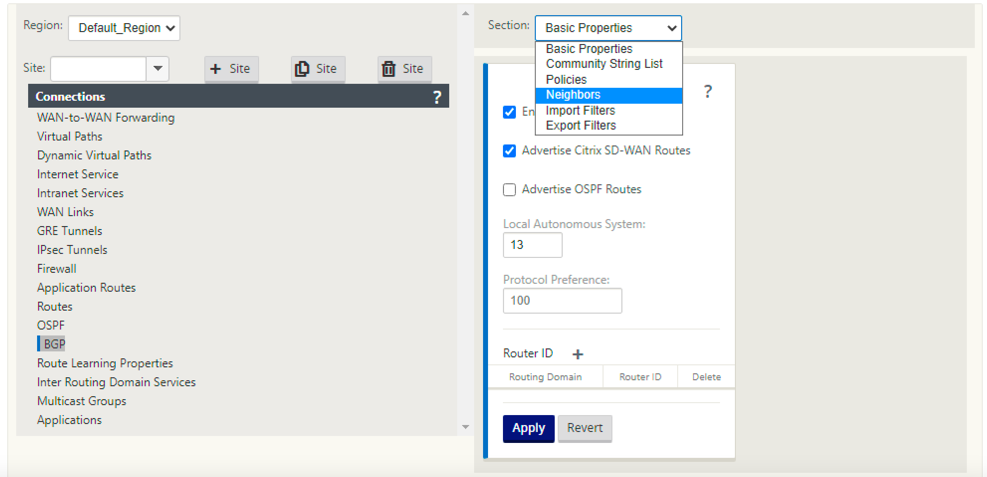Open GRE Tunnels
The width and height of the screenshot is (987, 477).
tap(69, 231)
